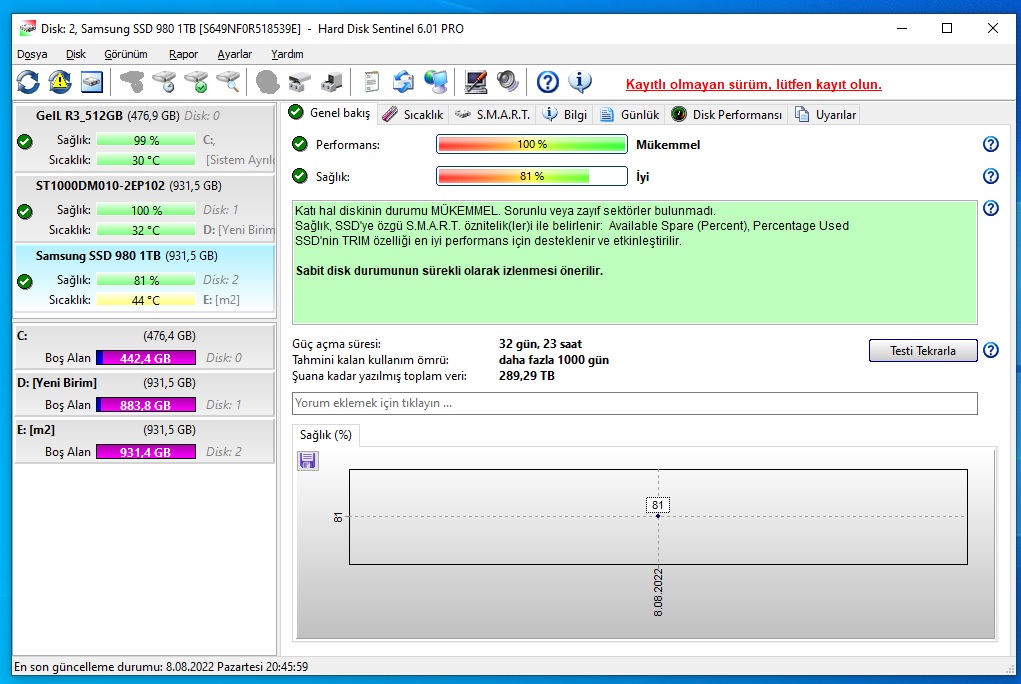The image size is (1021, 684).
Task: Switch to the Günlük tab
Action: 629,115
